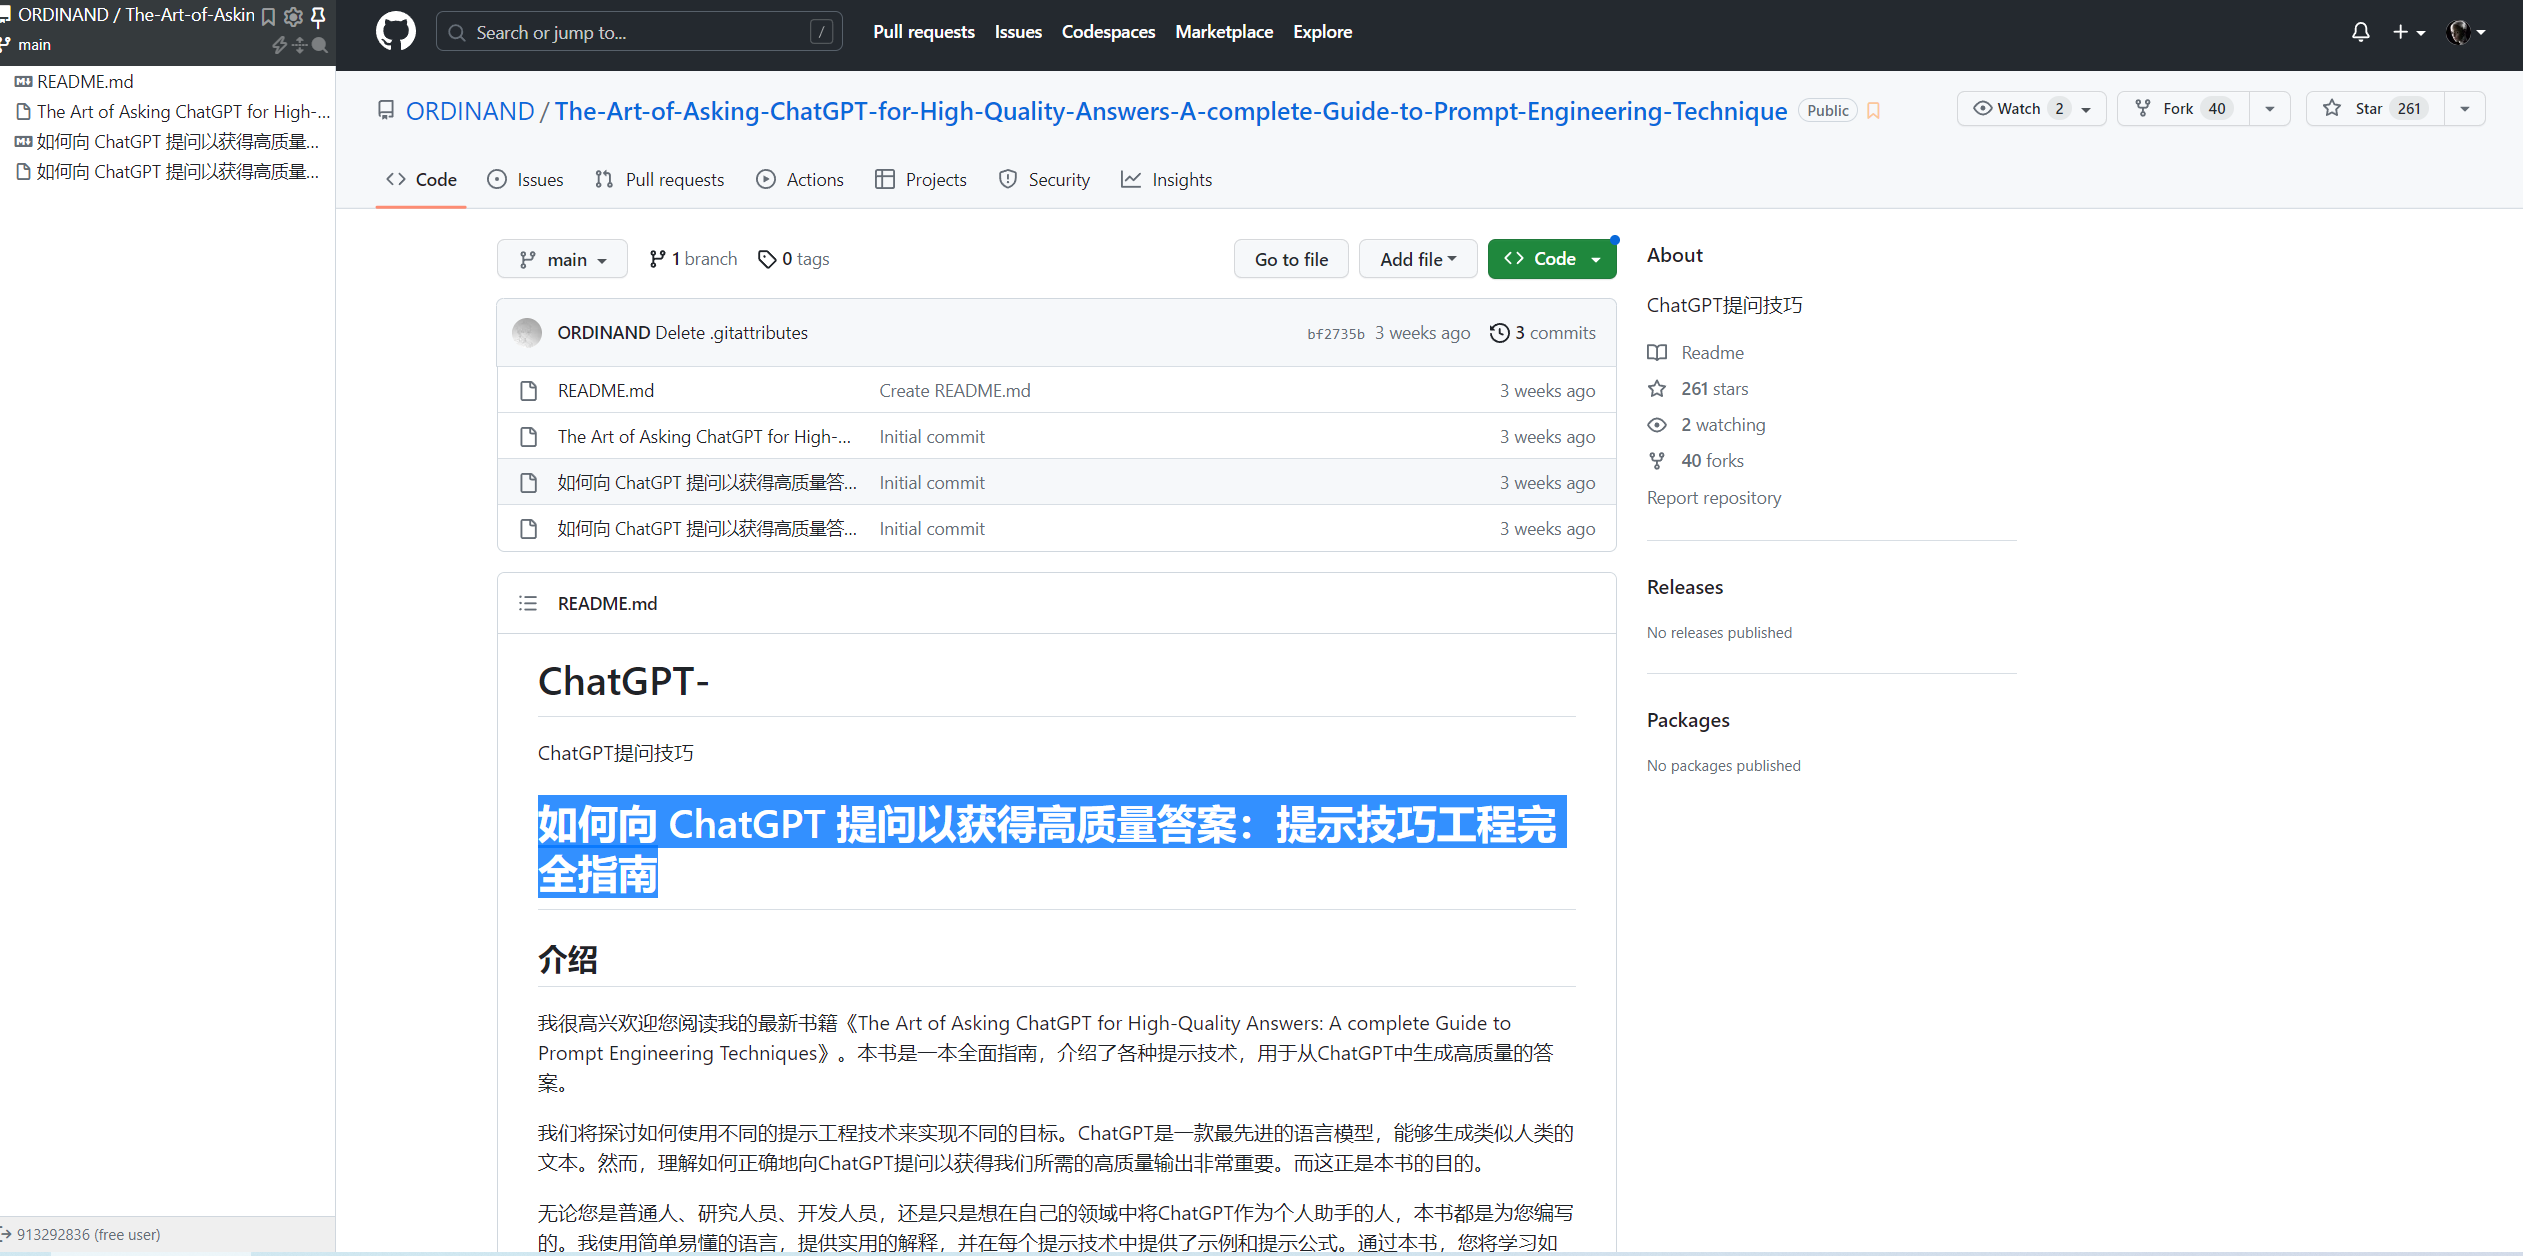
Task: Open the sidebar file search magnifier
Action: [x=320, y=45]
